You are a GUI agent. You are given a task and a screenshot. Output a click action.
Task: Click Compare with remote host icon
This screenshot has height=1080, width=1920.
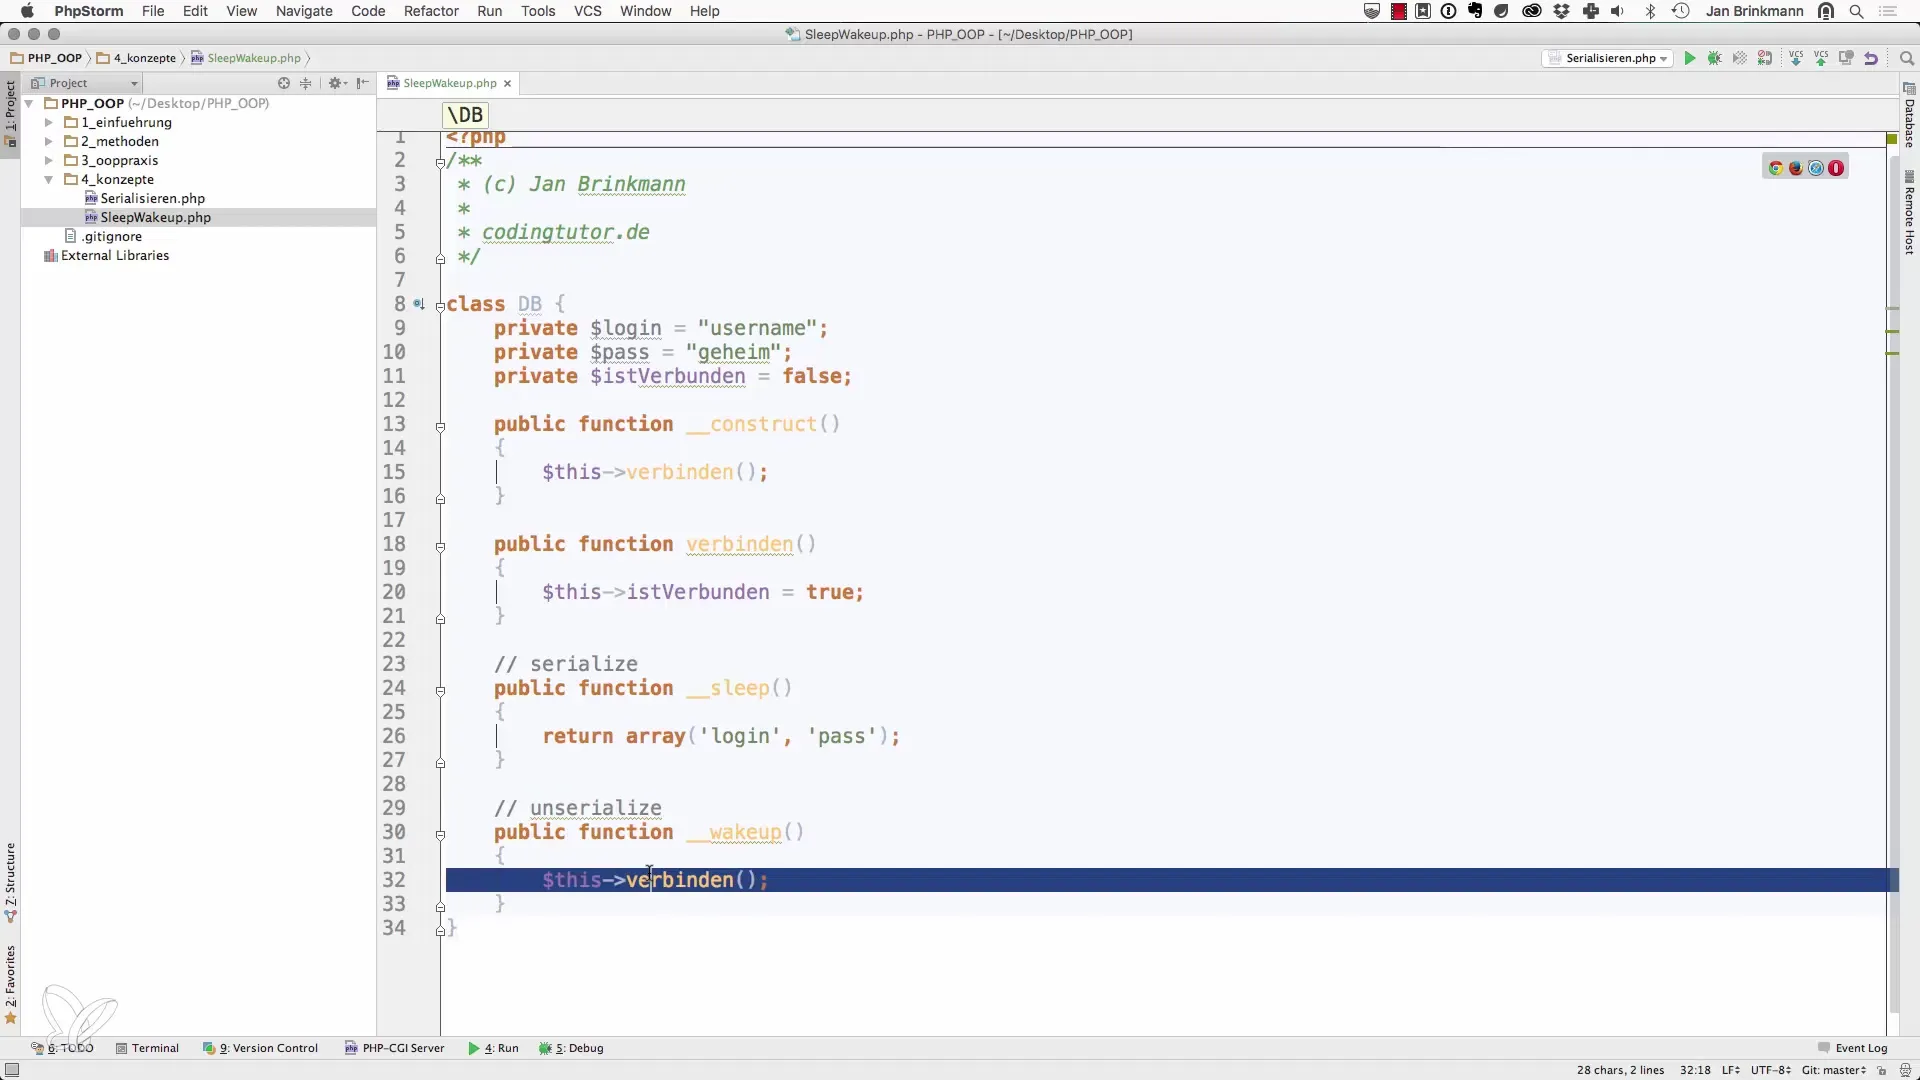coord(1847,58)
